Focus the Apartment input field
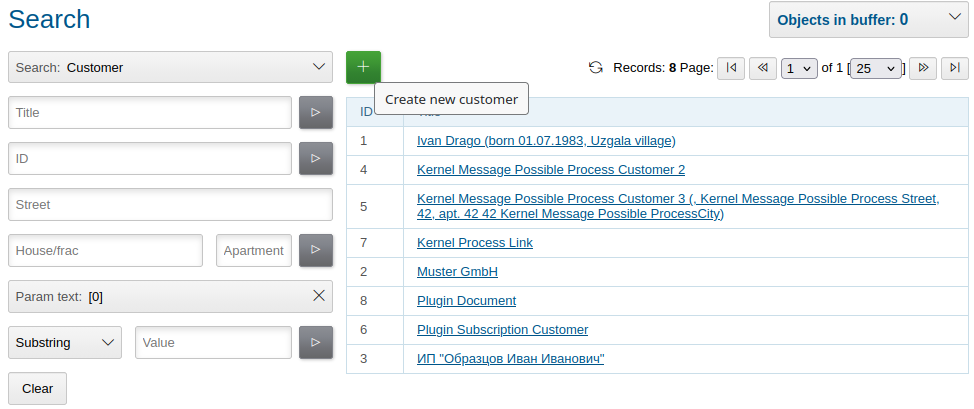The height and width of the screenshot is (409, 974). pyautogui.click(x=253, y=250)
